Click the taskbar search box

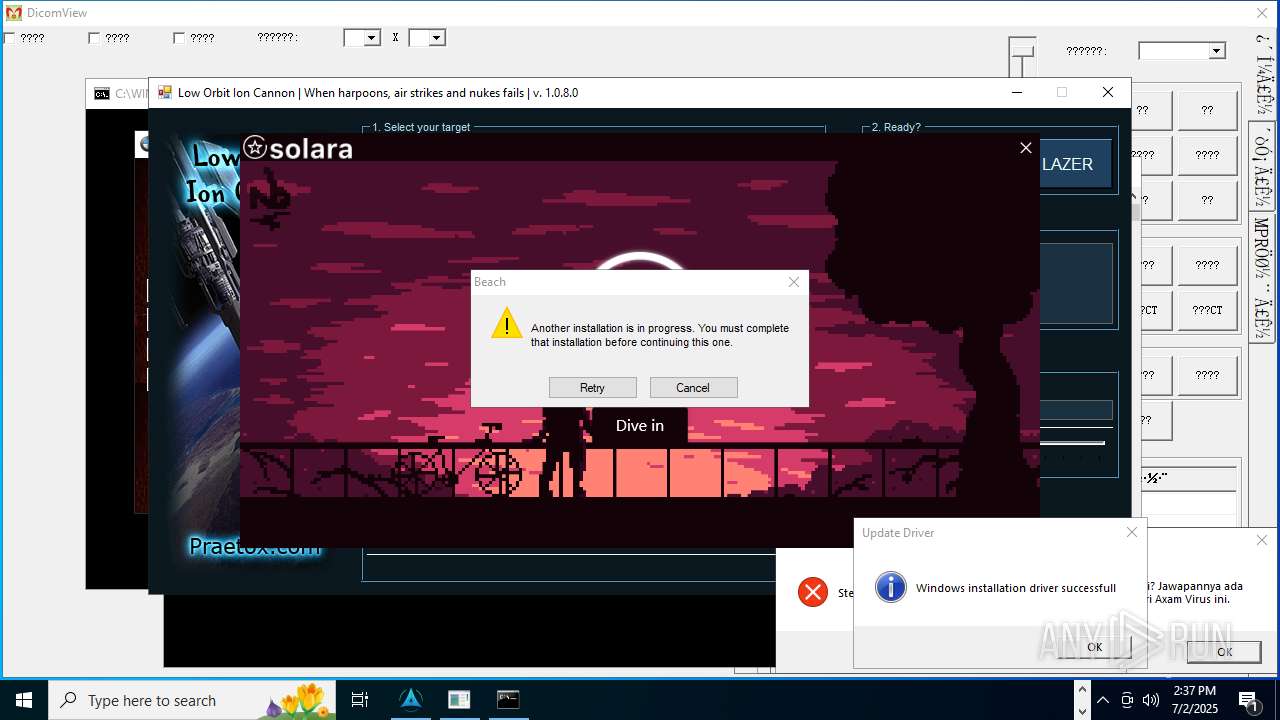point(192,700)
